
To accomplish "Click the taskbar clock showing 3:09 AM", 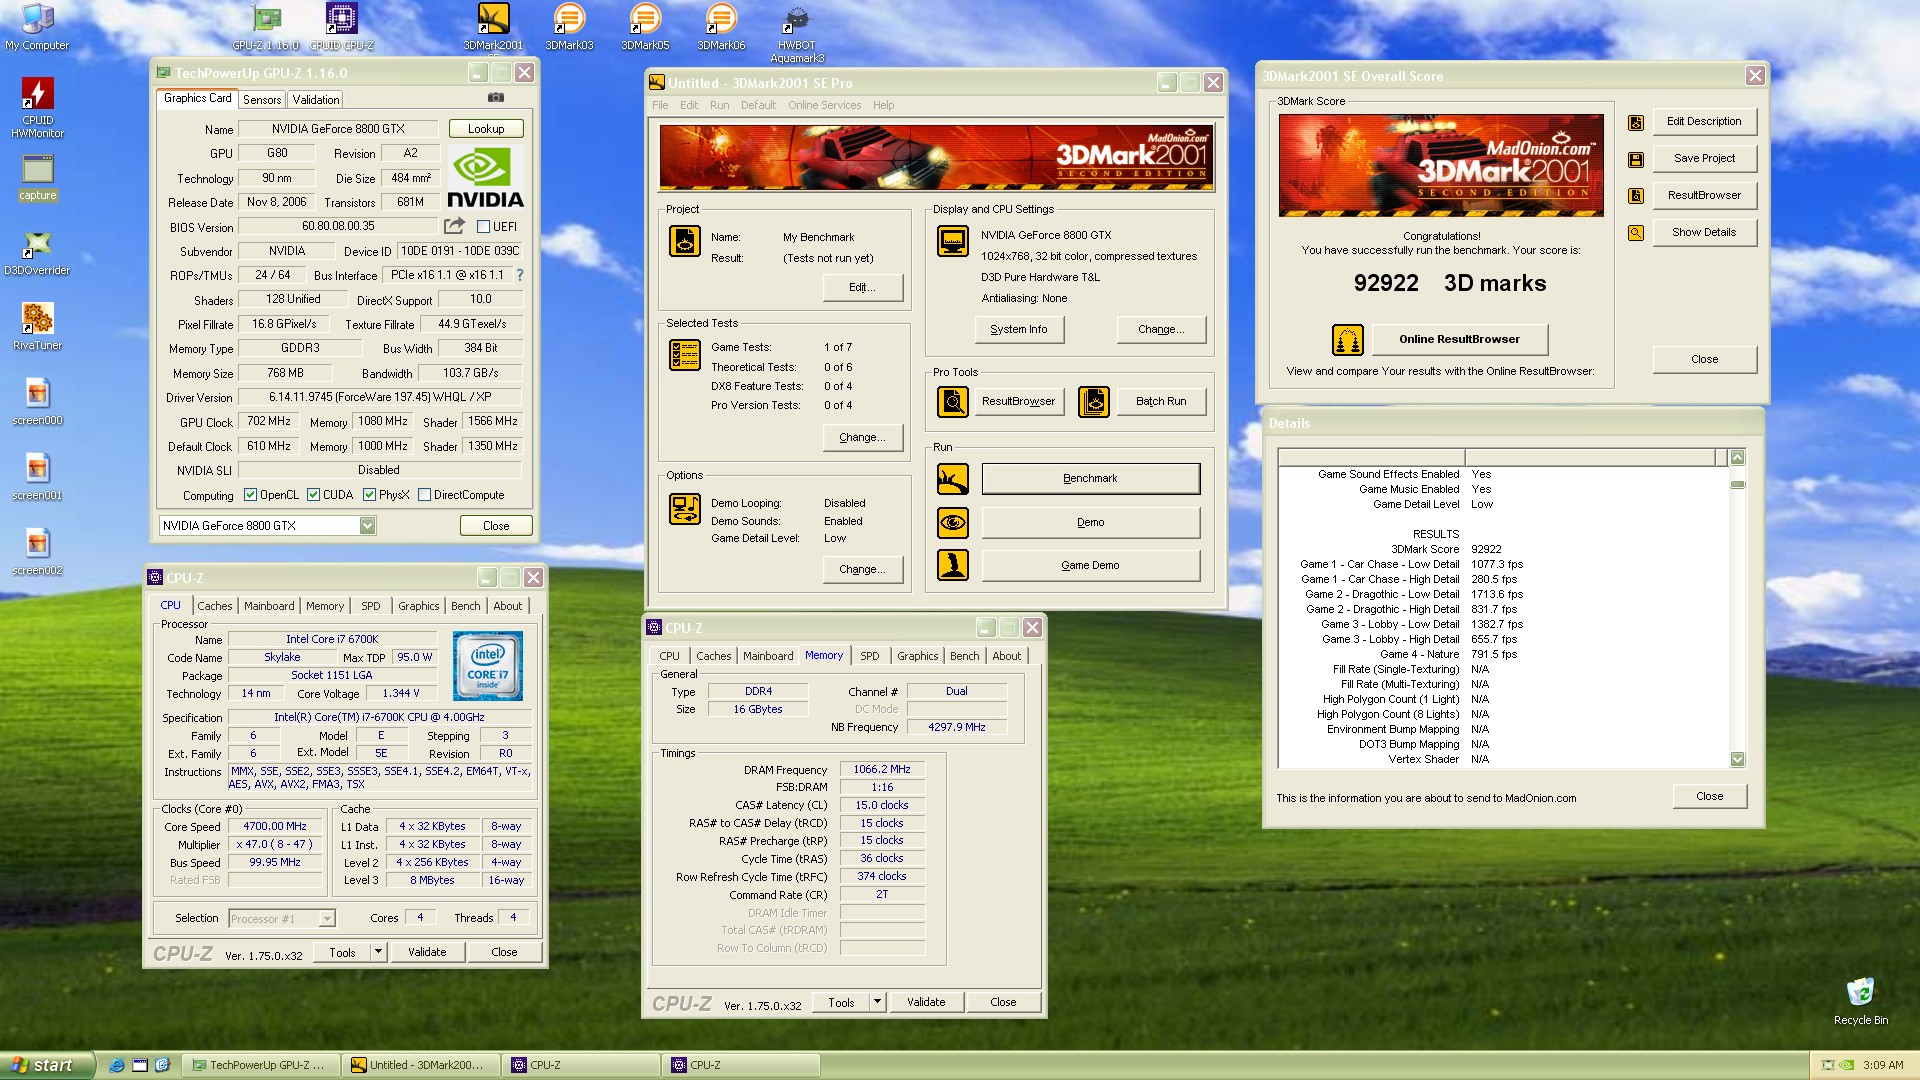I will click(x=1882, y=1065).
